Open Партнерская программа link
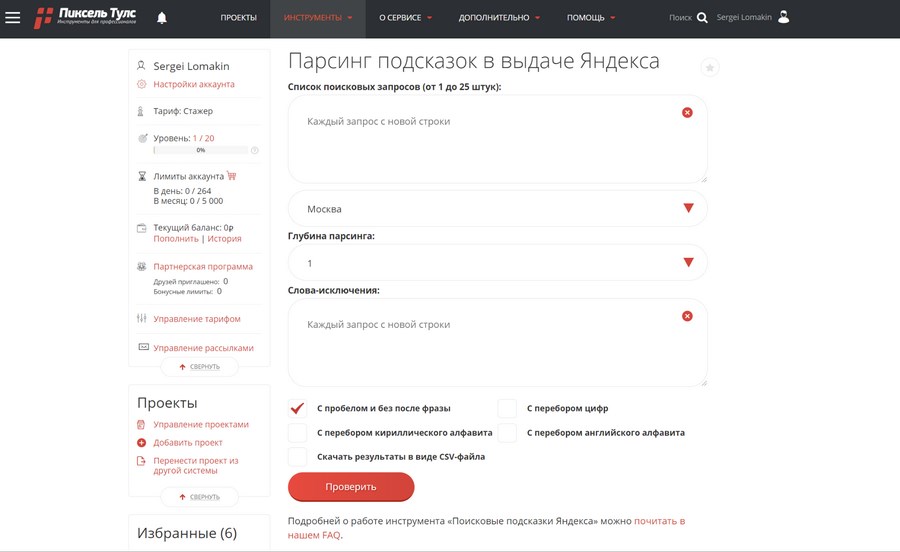Image resolution: width=900 pixels, height=552 pixels. click(x=203, y=266)
